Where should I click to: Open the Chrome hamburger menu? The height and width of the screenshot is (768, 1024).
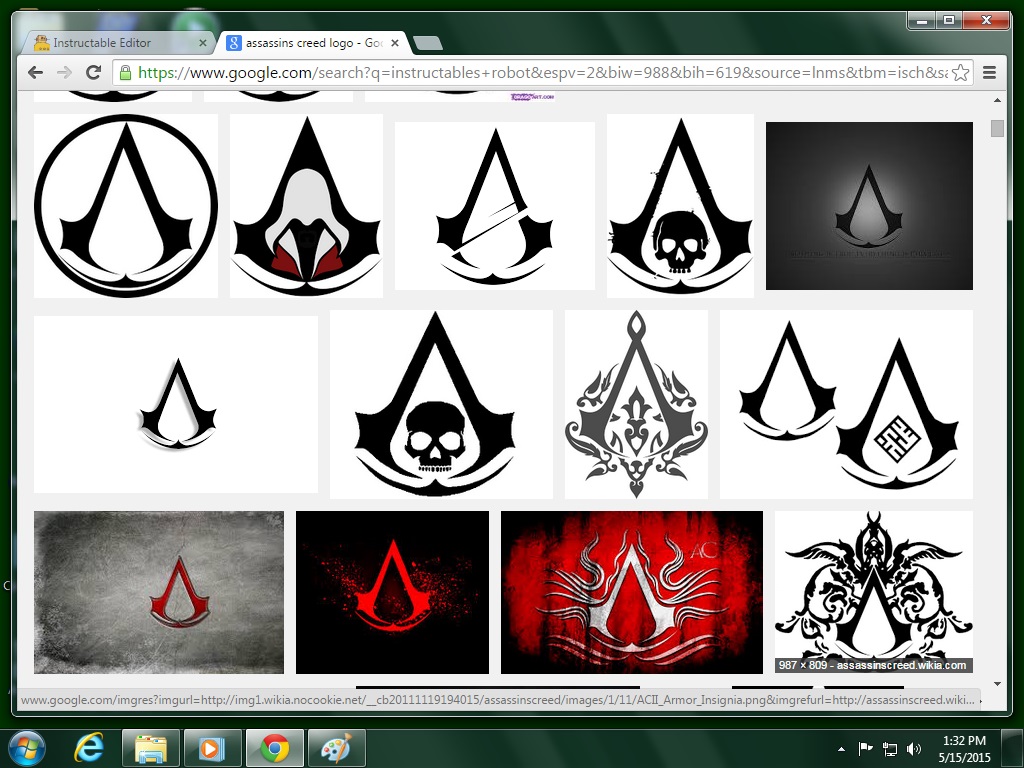click(988, 72)
